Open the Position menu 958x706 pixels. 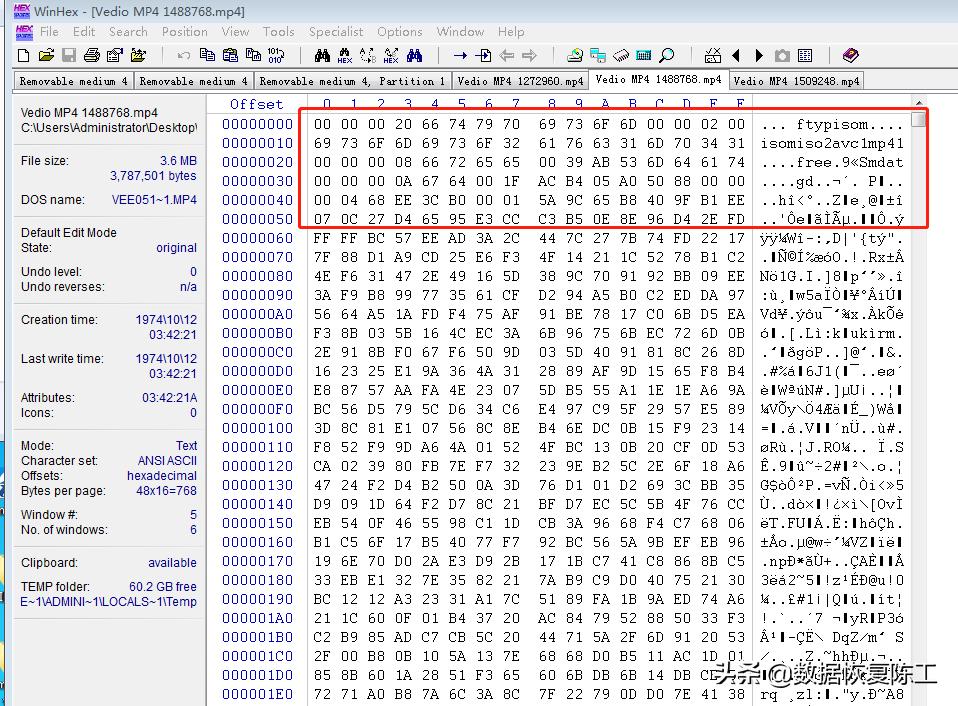coord(185,32)
